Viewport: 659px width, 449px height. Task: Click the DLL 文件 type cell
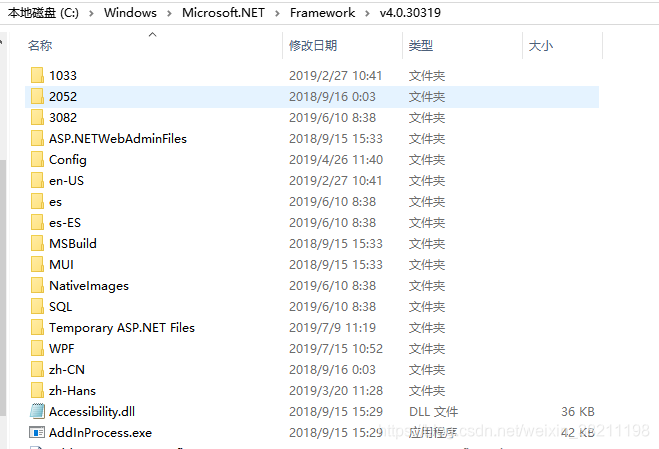(433, 412)
